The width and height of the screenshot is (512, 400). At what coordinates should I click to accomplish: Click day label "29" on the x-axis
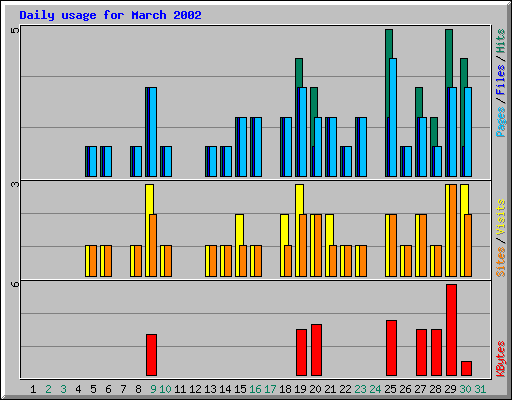(x=450, y=389)
